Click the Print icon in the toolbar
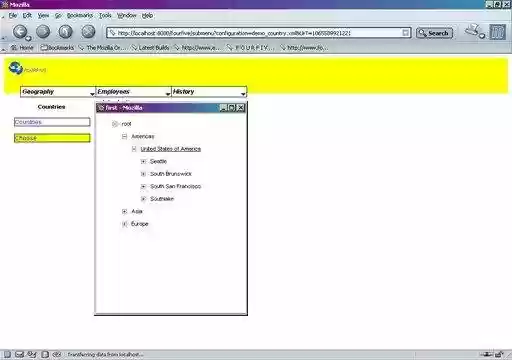 point(473,31)
